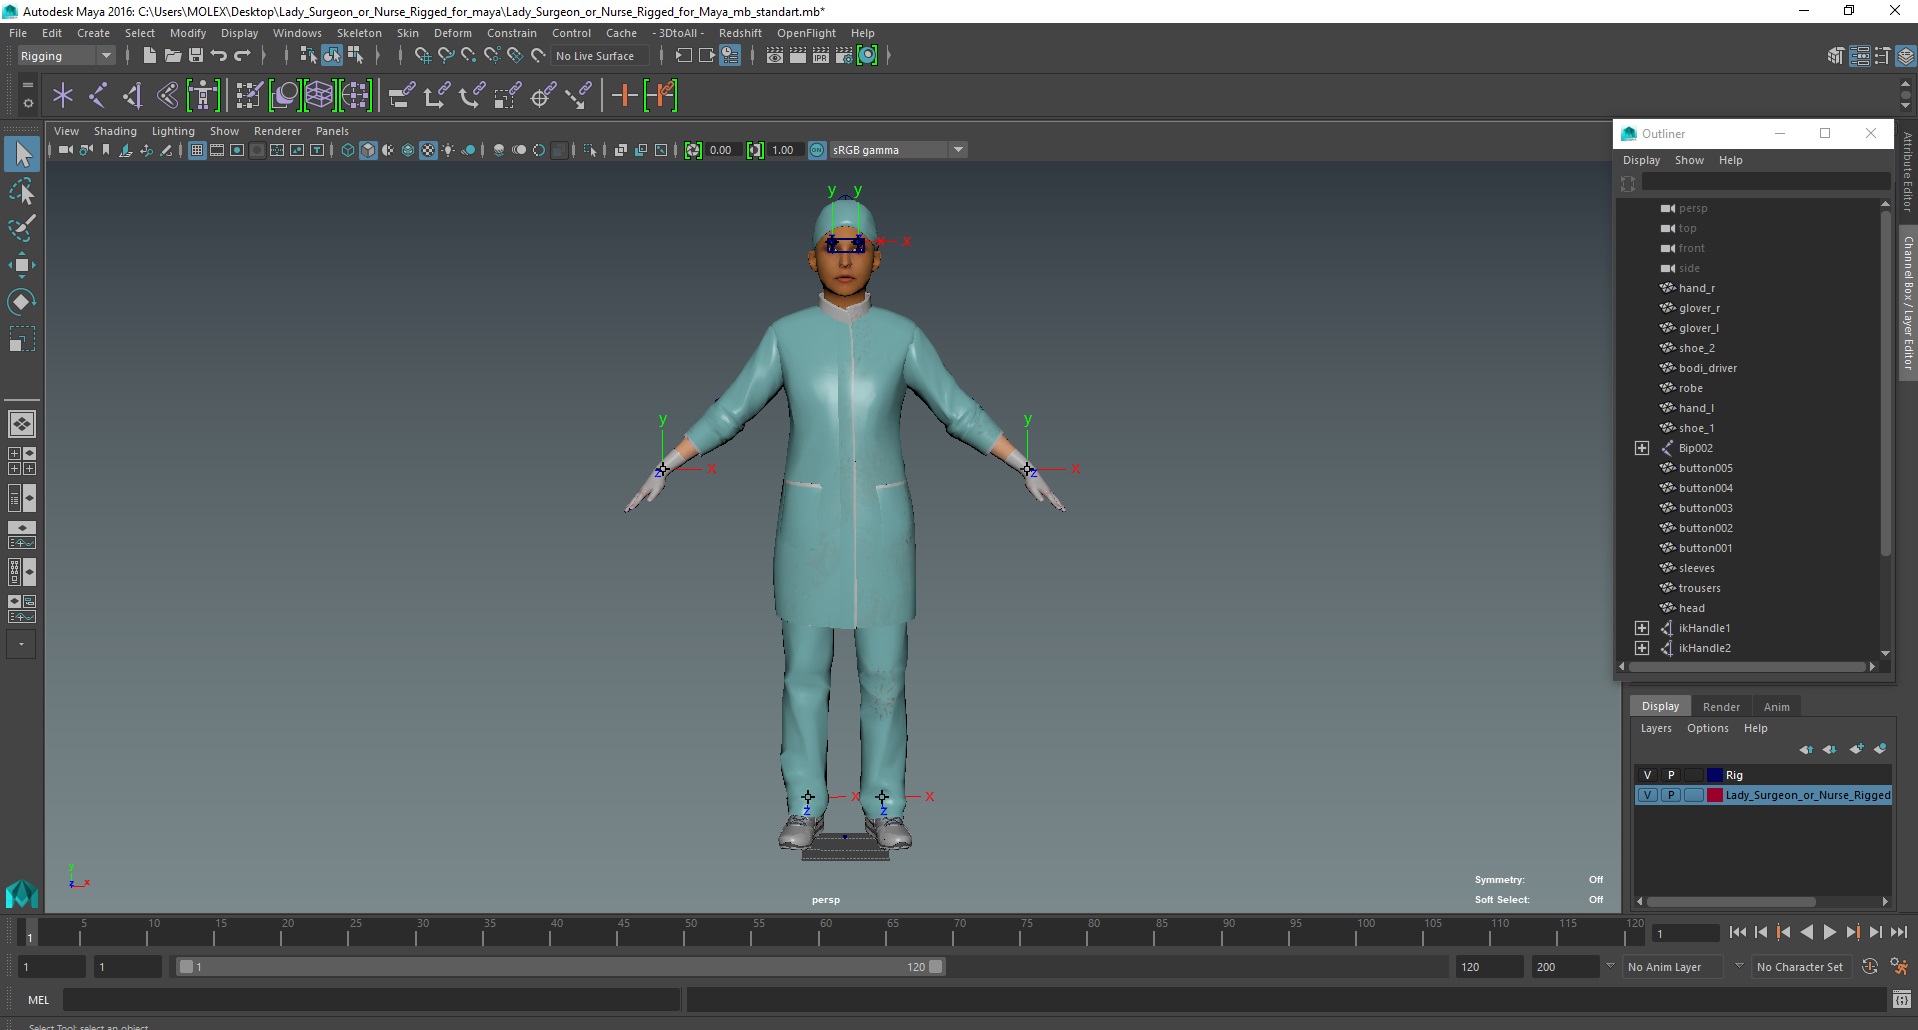
Task: Open Render Settings icon
Action: (x=844, y=56)
